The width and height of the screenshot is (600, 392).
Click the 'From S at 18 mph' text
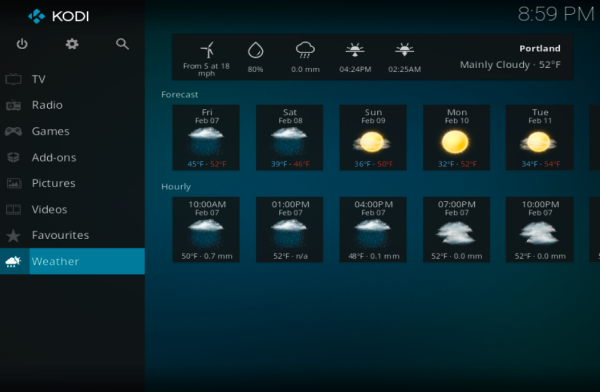(206, 70)
